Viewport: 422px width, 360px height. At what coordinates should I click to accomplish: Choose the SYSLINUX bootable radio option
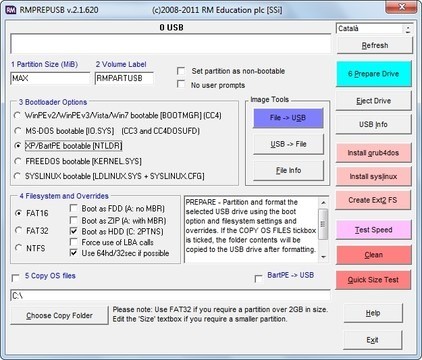17,176
